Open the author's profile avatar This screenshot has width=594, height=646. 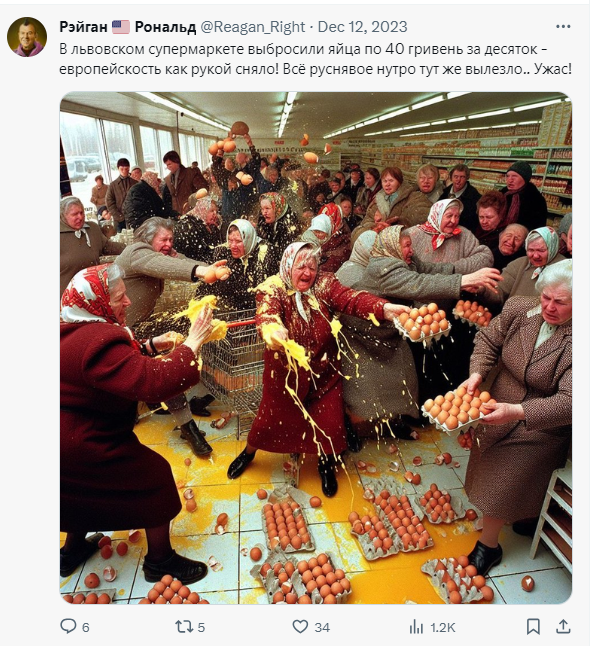pyautogui.click(x=27, y=37)
